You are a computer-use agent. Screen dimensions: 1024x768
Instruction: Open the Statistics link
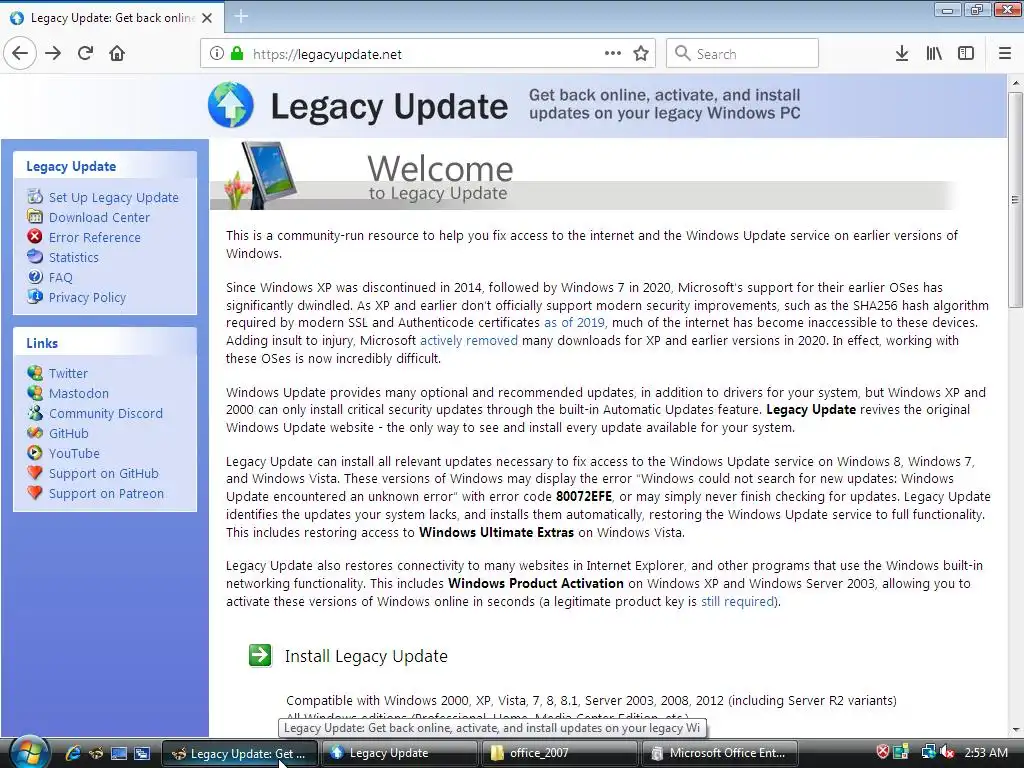74,257
